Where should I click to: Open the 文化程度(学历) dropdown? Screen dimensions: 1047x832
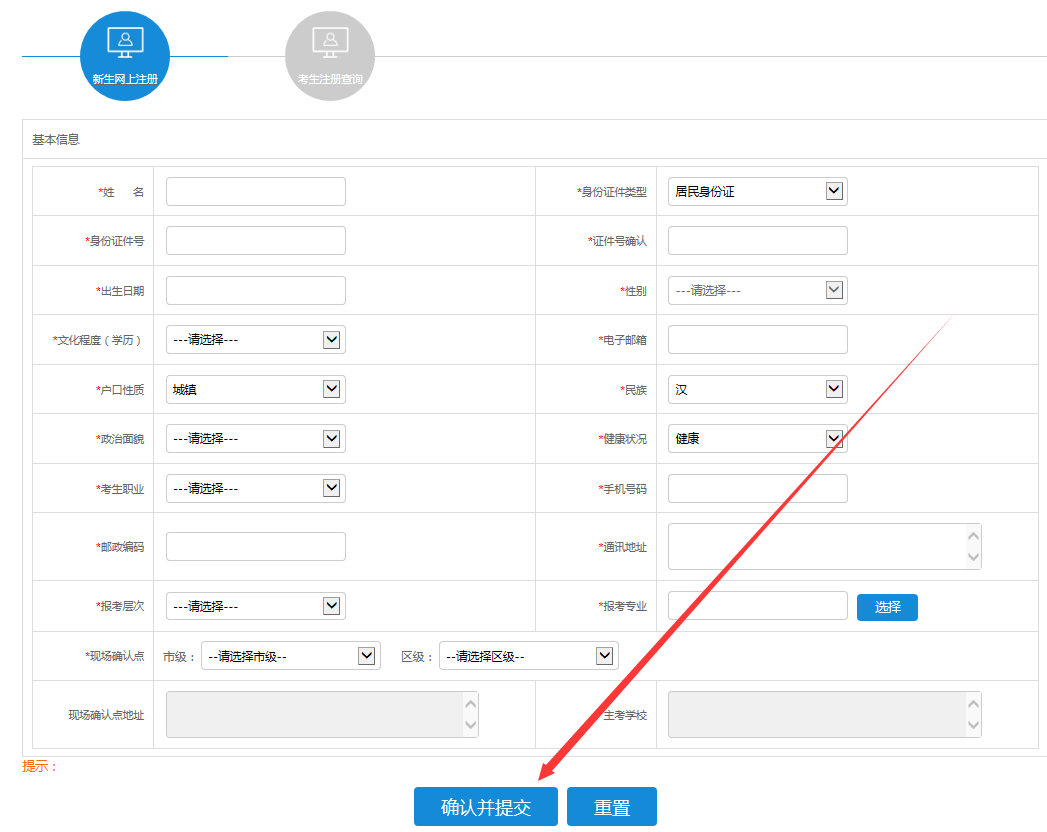tap(255, 339)
